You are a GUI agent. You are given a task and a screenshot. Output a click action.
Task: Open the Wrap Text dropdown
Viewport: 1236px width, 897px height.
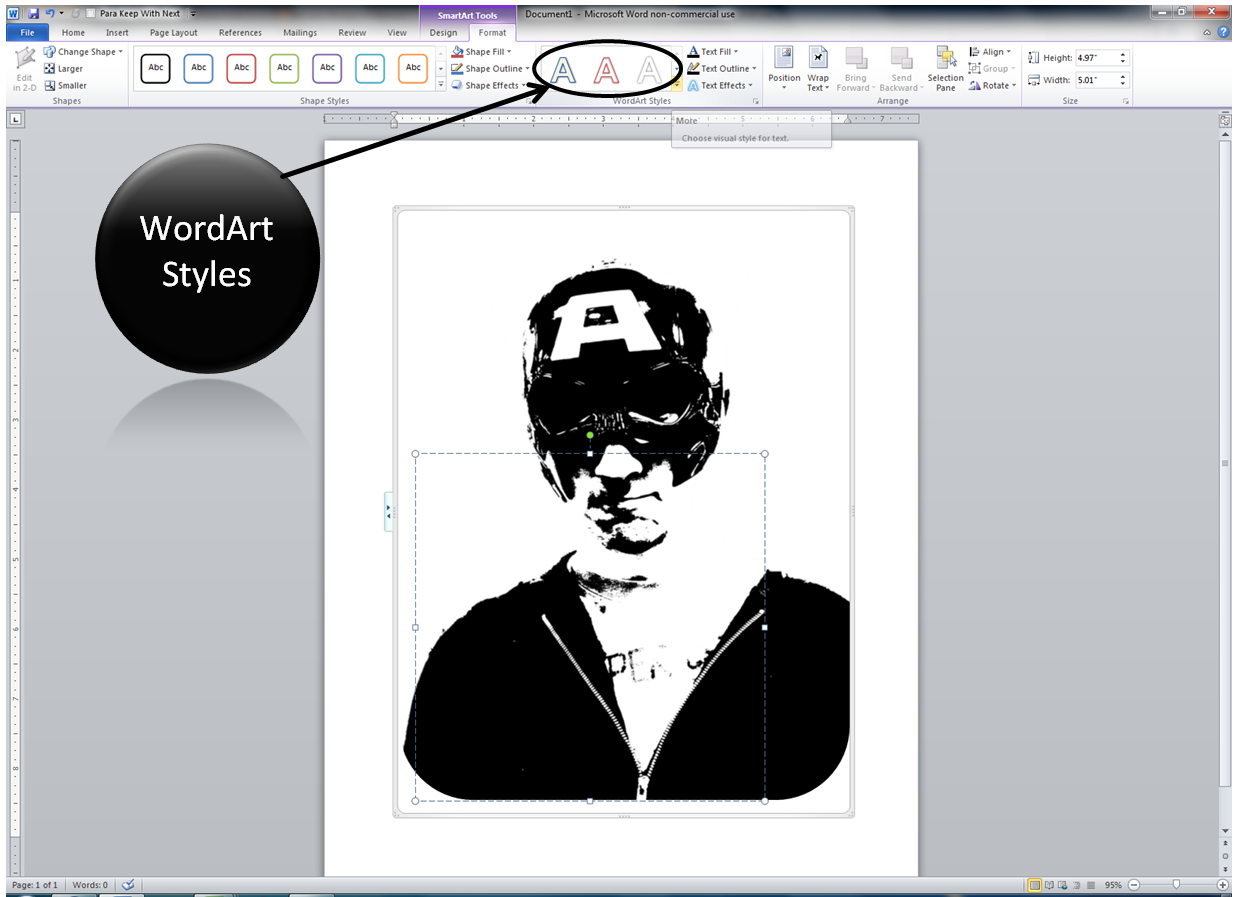[818, 68]
